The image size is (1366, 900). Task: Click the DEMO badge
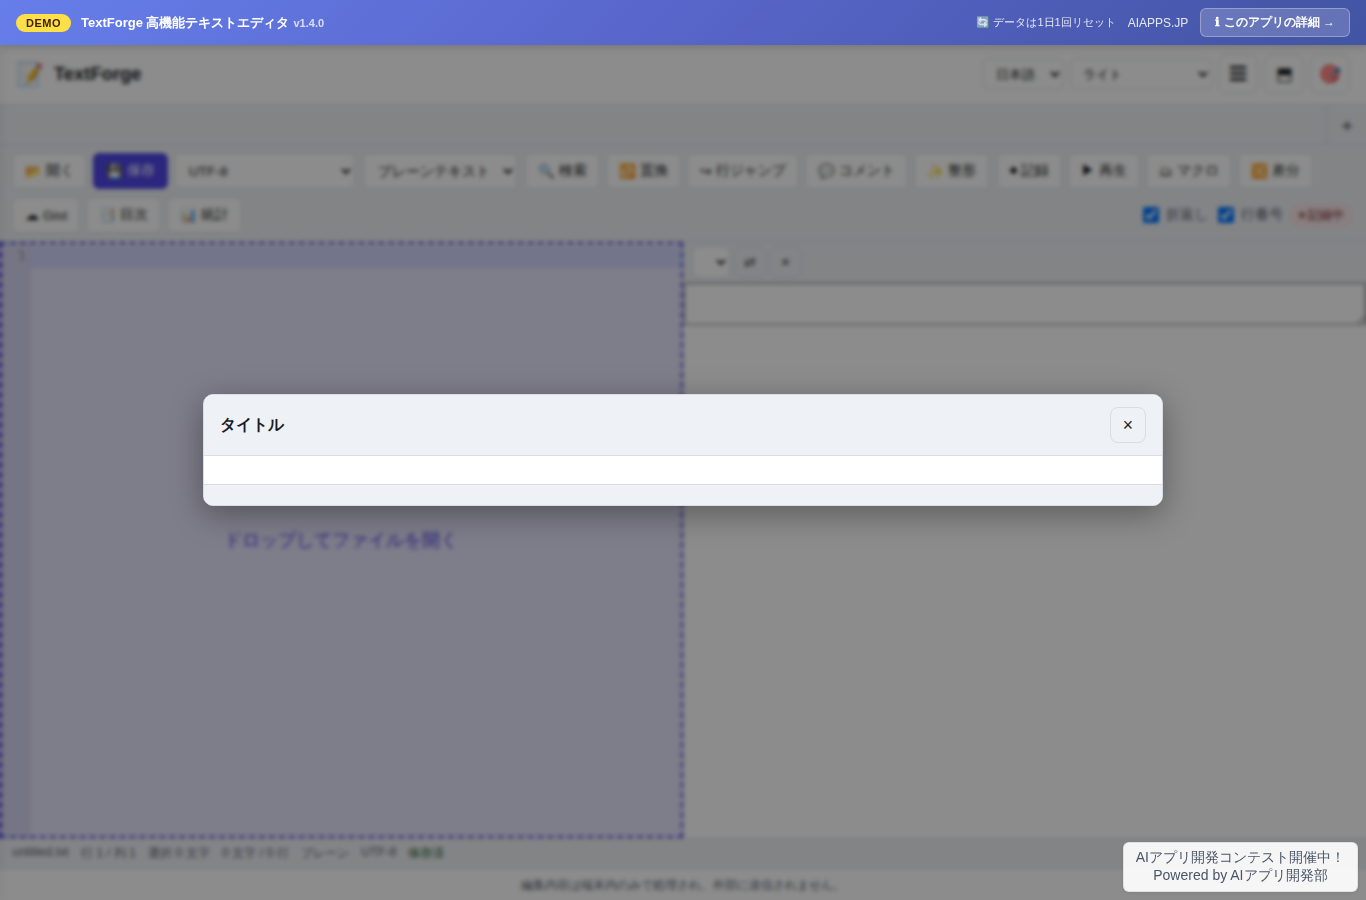[43, 22]
